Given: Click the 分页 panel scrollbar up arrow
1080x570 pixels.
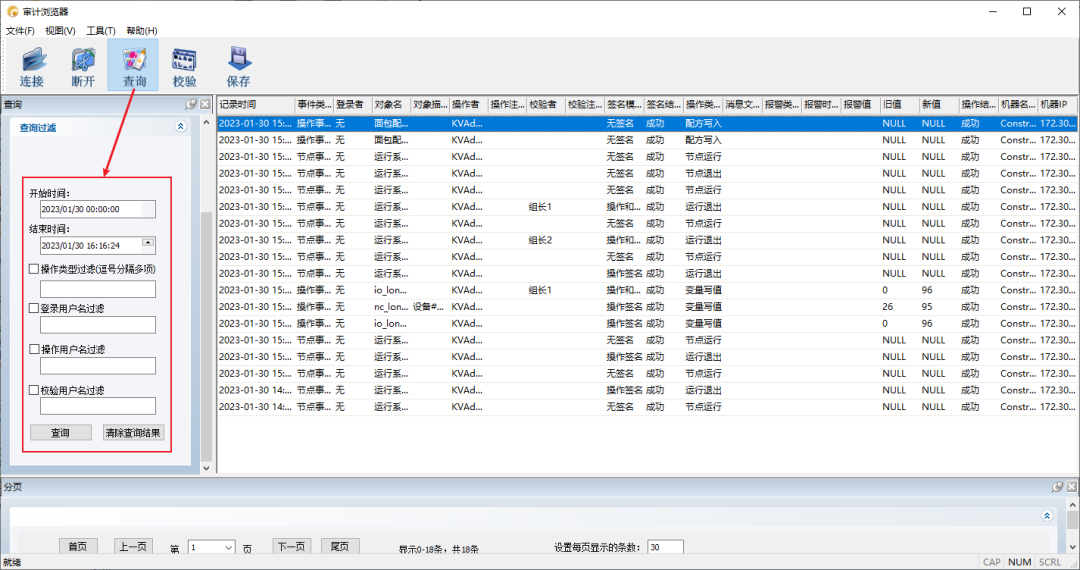Looking at the screenshot, I should click(1072, 505).
